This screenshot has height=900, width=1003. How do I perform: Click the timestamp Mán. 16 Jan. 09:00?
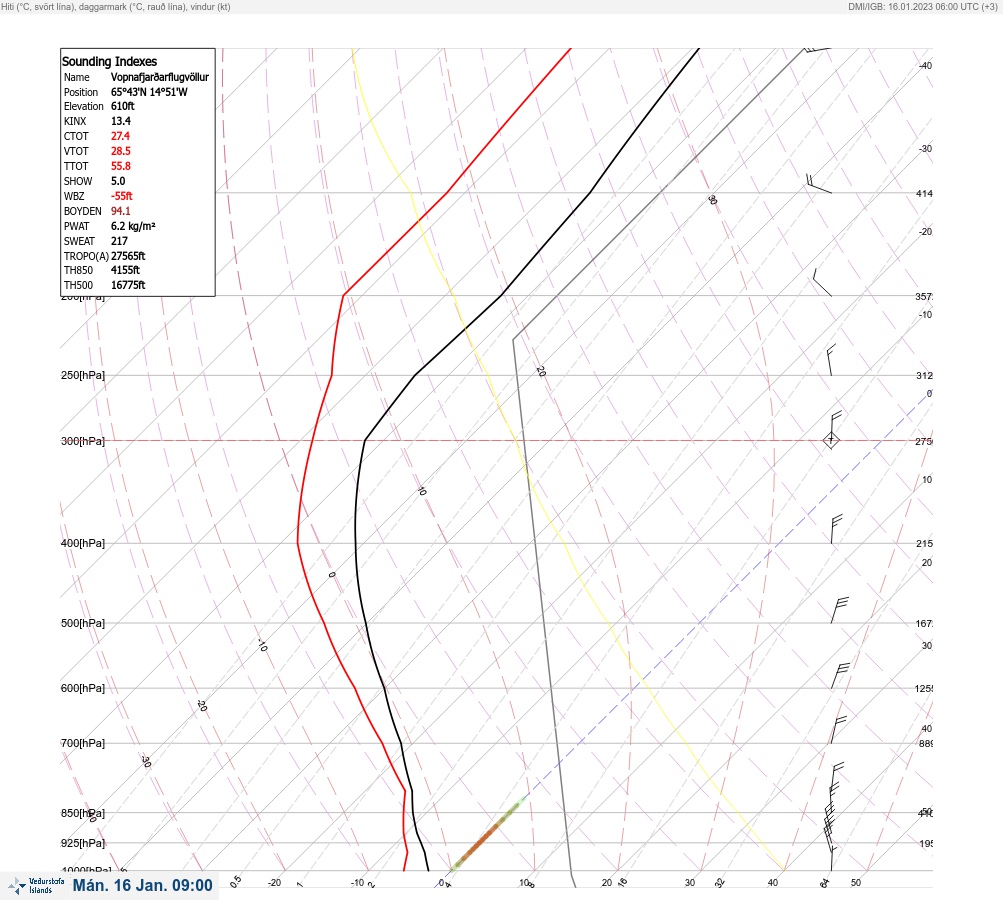click(x=143, y=885)
